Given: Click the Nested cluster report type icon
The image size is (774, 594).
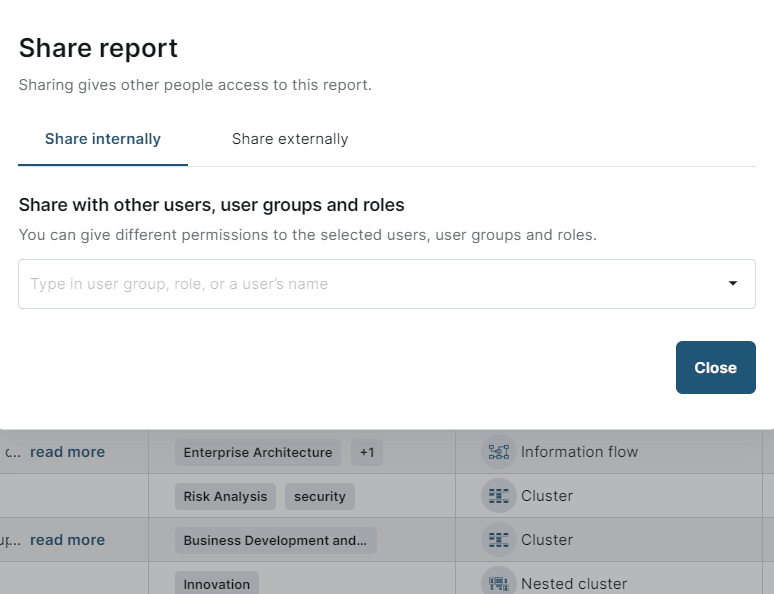Looking at the screenshot, I should click(498, 583).
